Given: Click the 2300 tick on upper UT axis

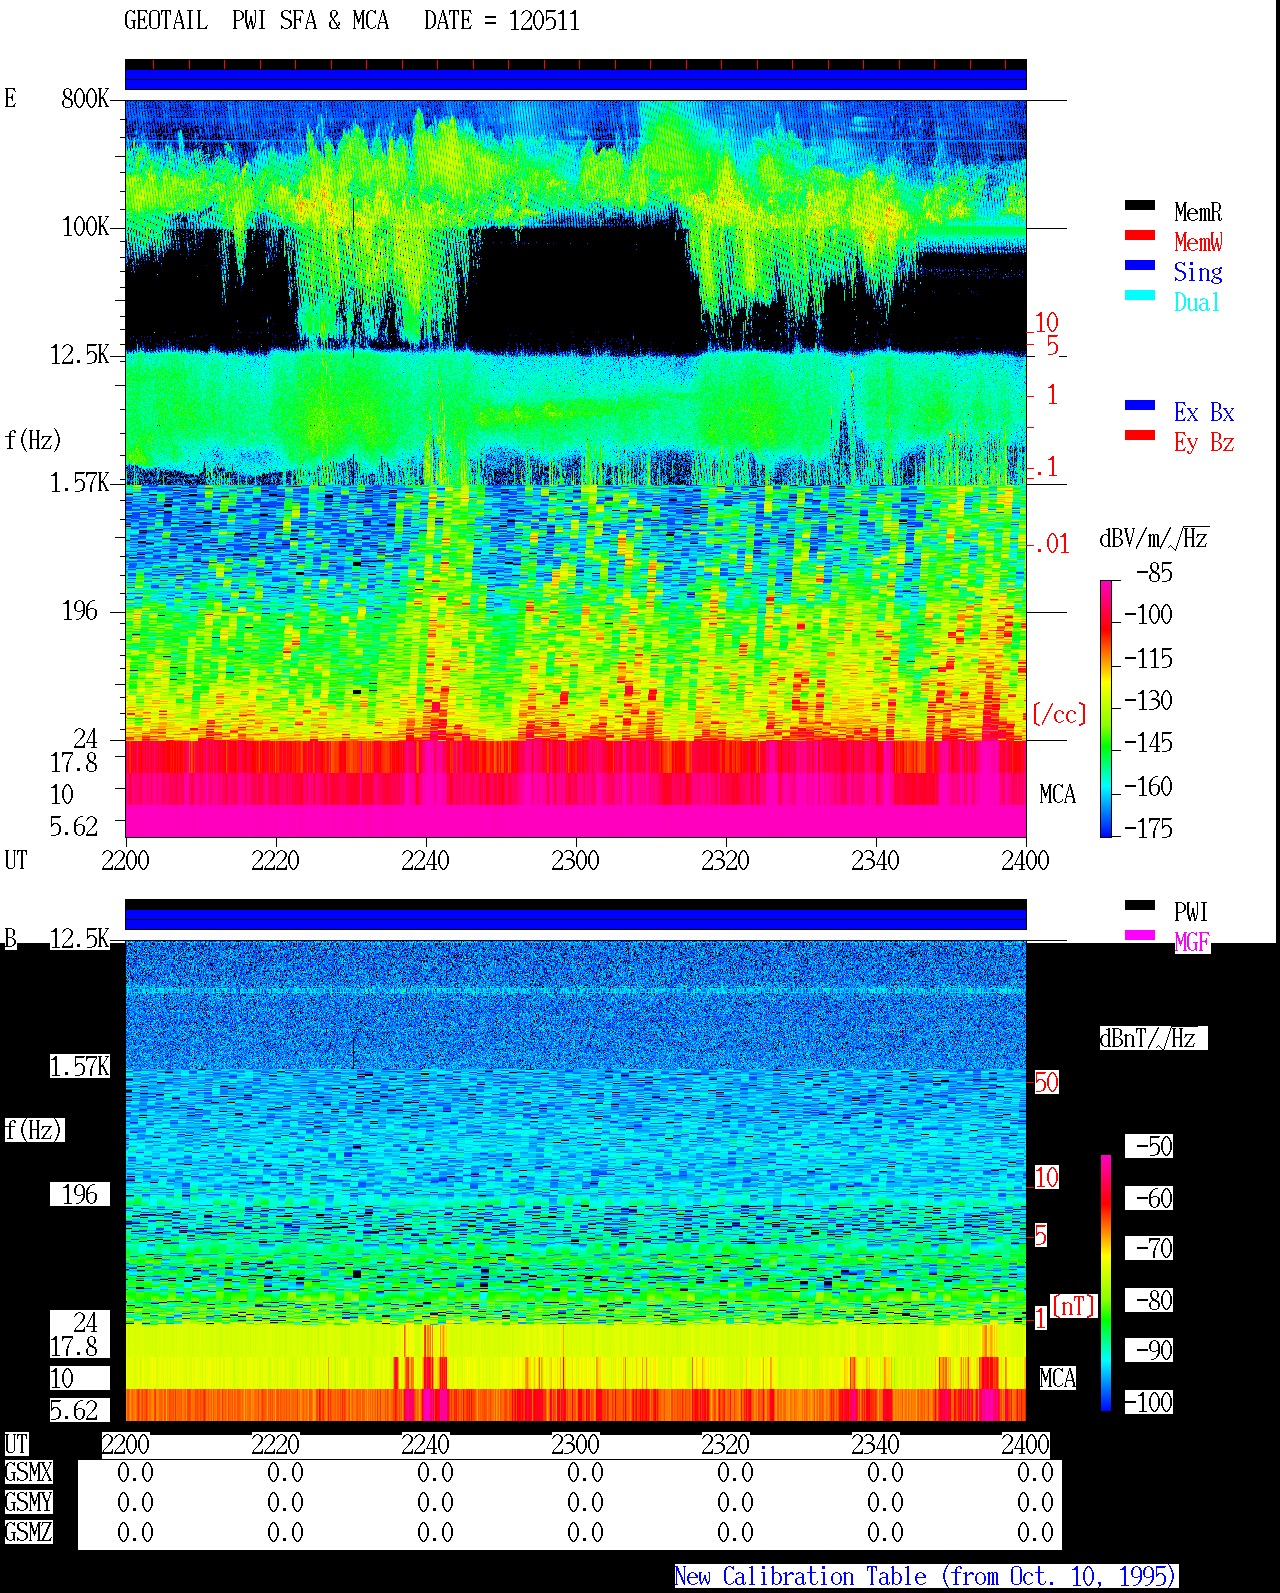Looking at the screenshot, I should [x=575, y=860].
